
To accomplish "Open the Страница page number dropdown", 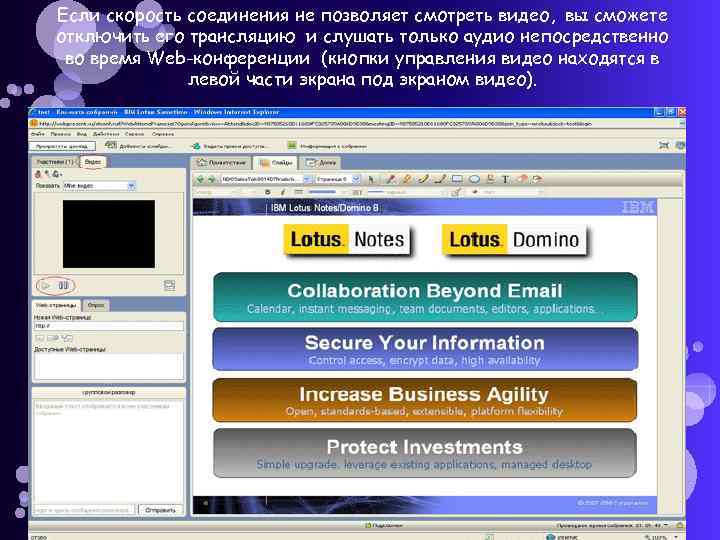I will (x=355, y=179).
